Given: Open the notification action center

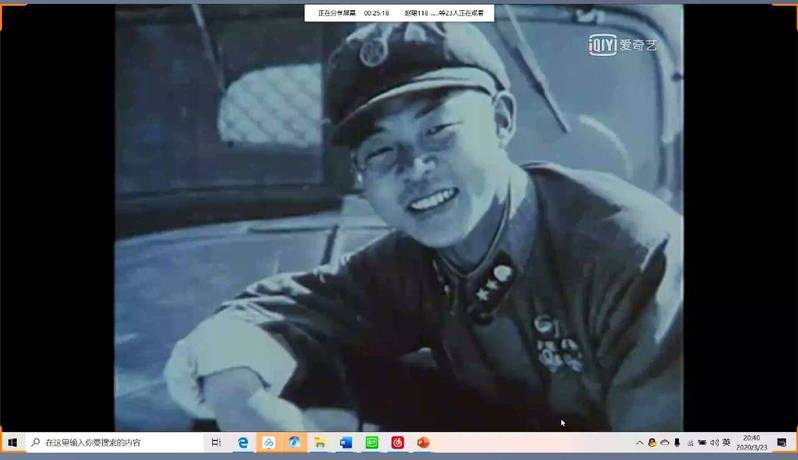Looking at the screenshot, I should 782,442.
